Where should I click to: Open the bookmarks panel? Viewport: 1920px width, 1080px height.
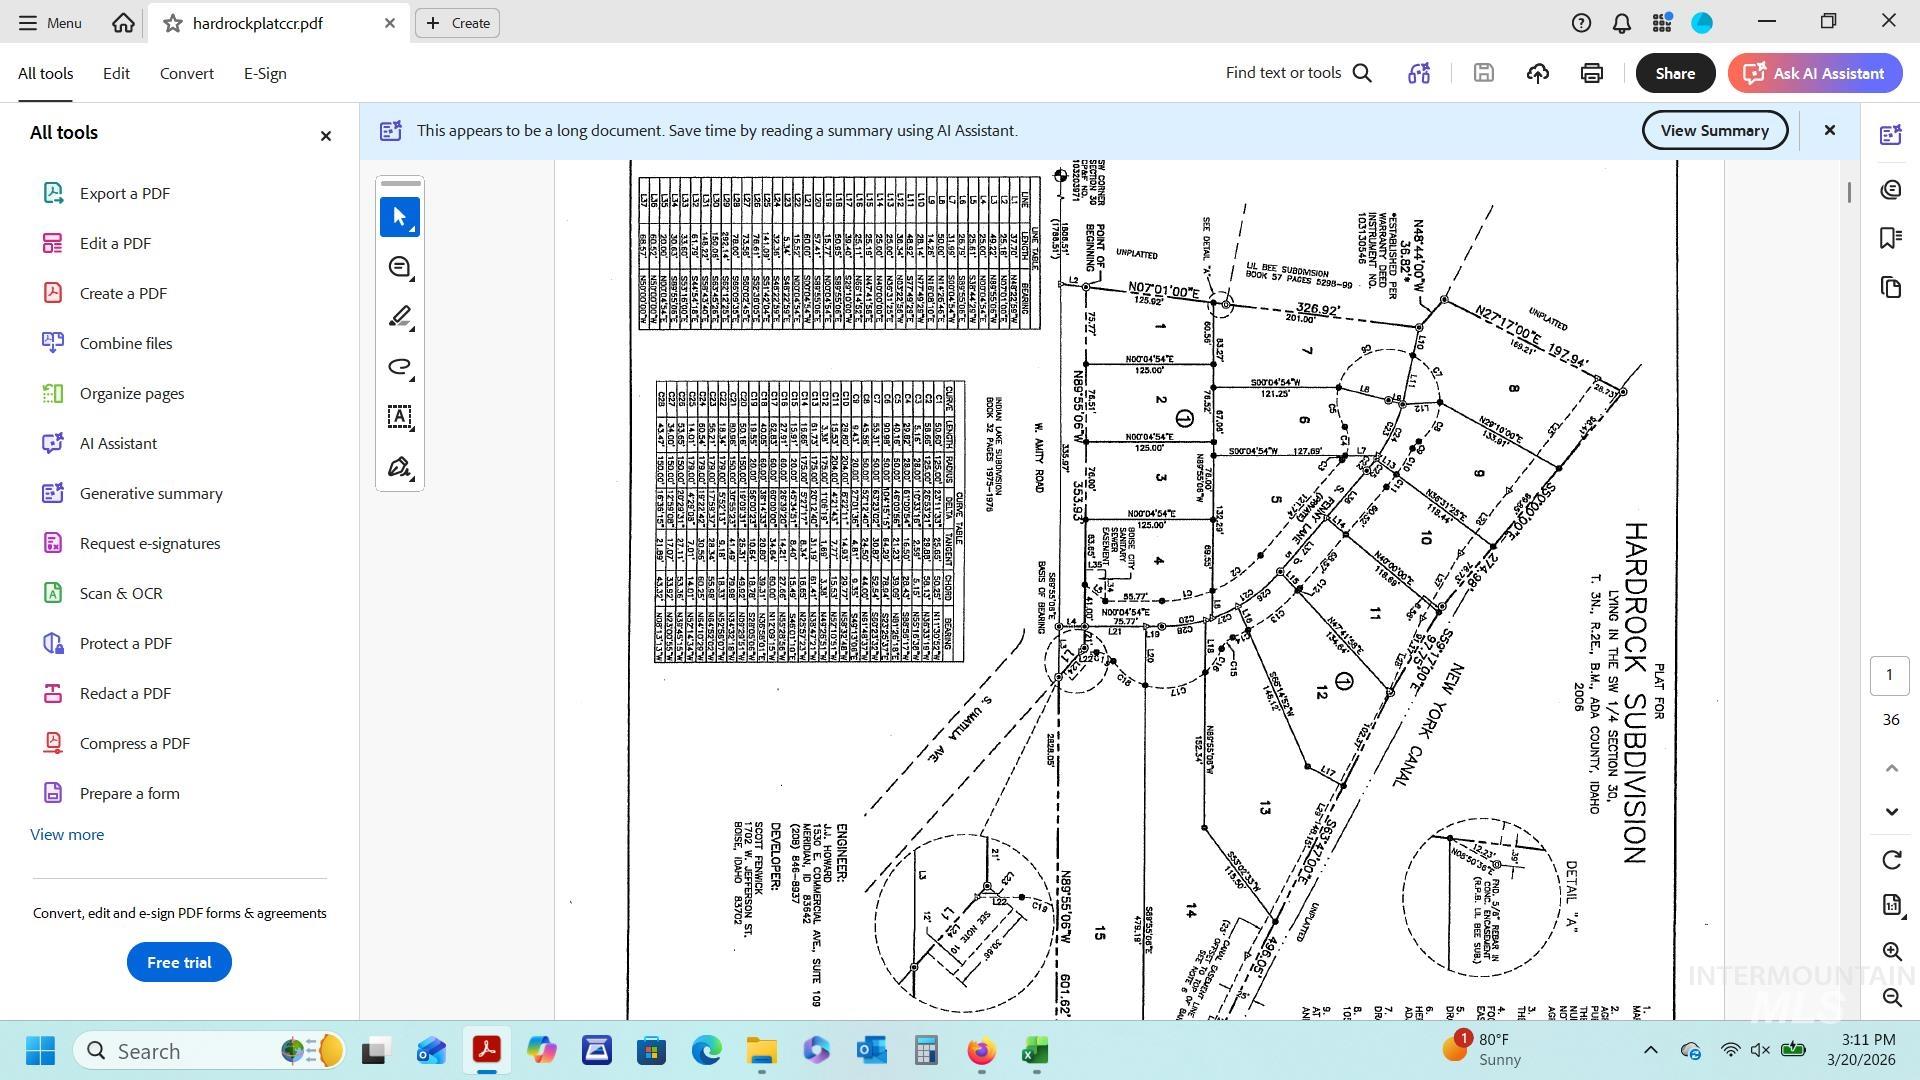pos(1890,237)
